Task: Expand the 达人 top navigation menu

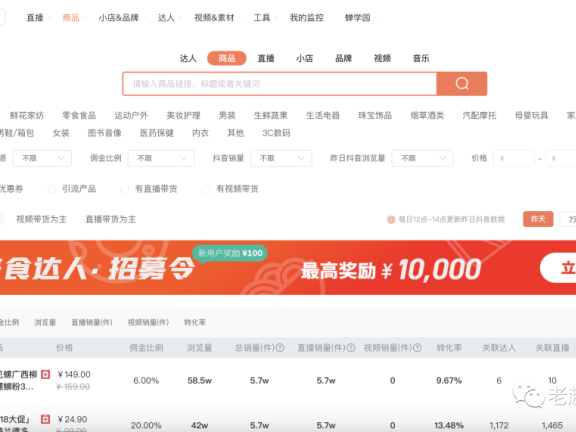Action: pos(166,18)
